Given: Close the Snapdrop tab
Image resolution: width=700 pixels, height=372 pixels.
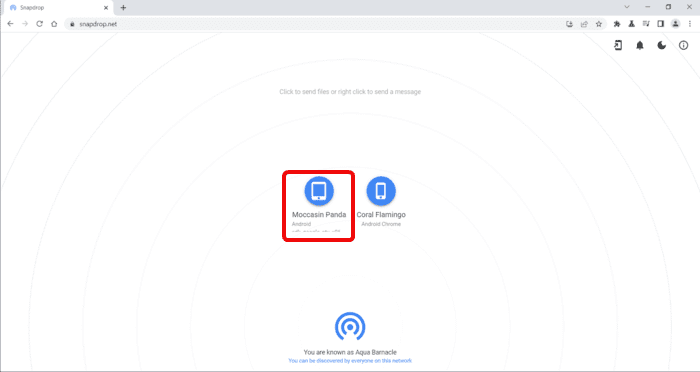Looking at the screenshot, I should pos(106,8).
